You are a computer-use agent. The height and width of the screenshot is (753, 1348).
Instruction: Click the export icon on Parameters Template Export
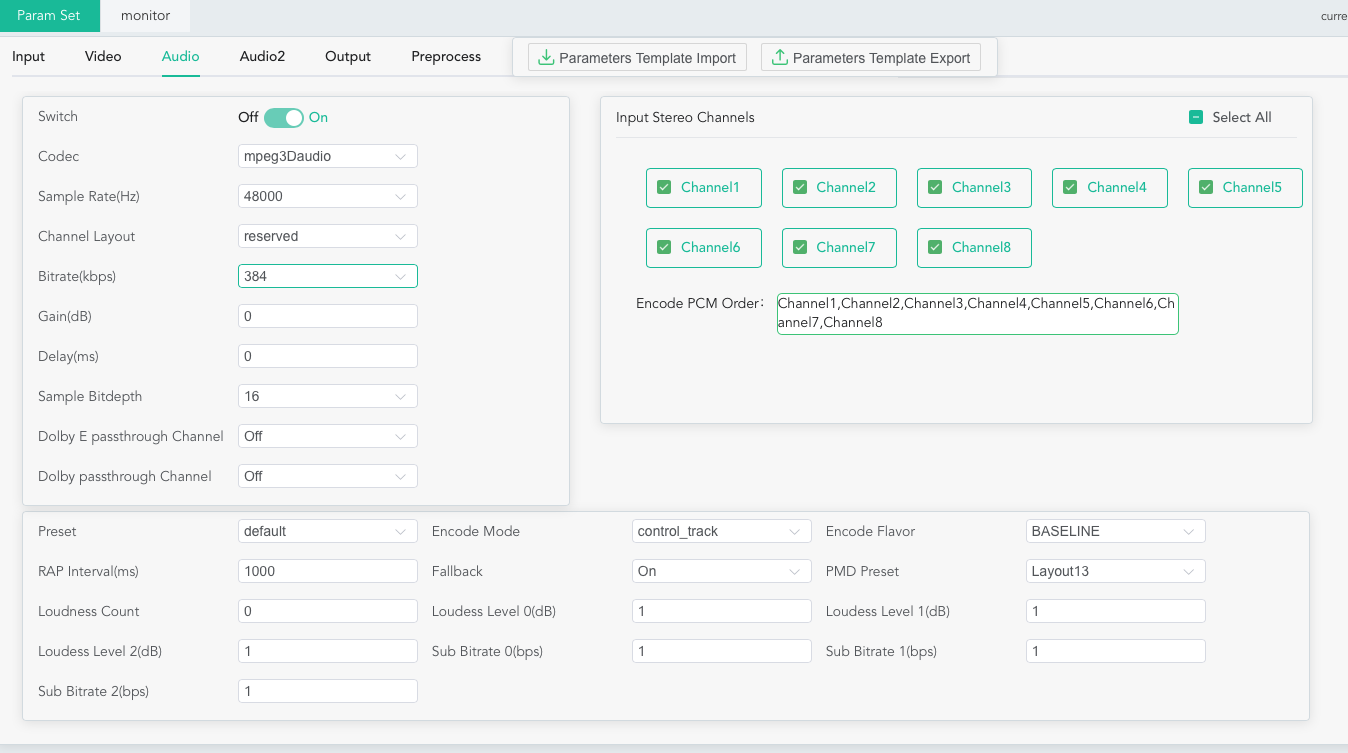780,58
